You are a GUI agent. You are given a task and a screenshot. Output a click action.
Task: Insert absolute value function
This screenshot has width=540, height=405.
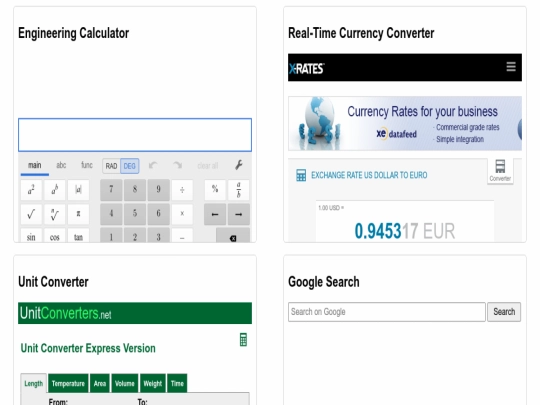[78, 190]
